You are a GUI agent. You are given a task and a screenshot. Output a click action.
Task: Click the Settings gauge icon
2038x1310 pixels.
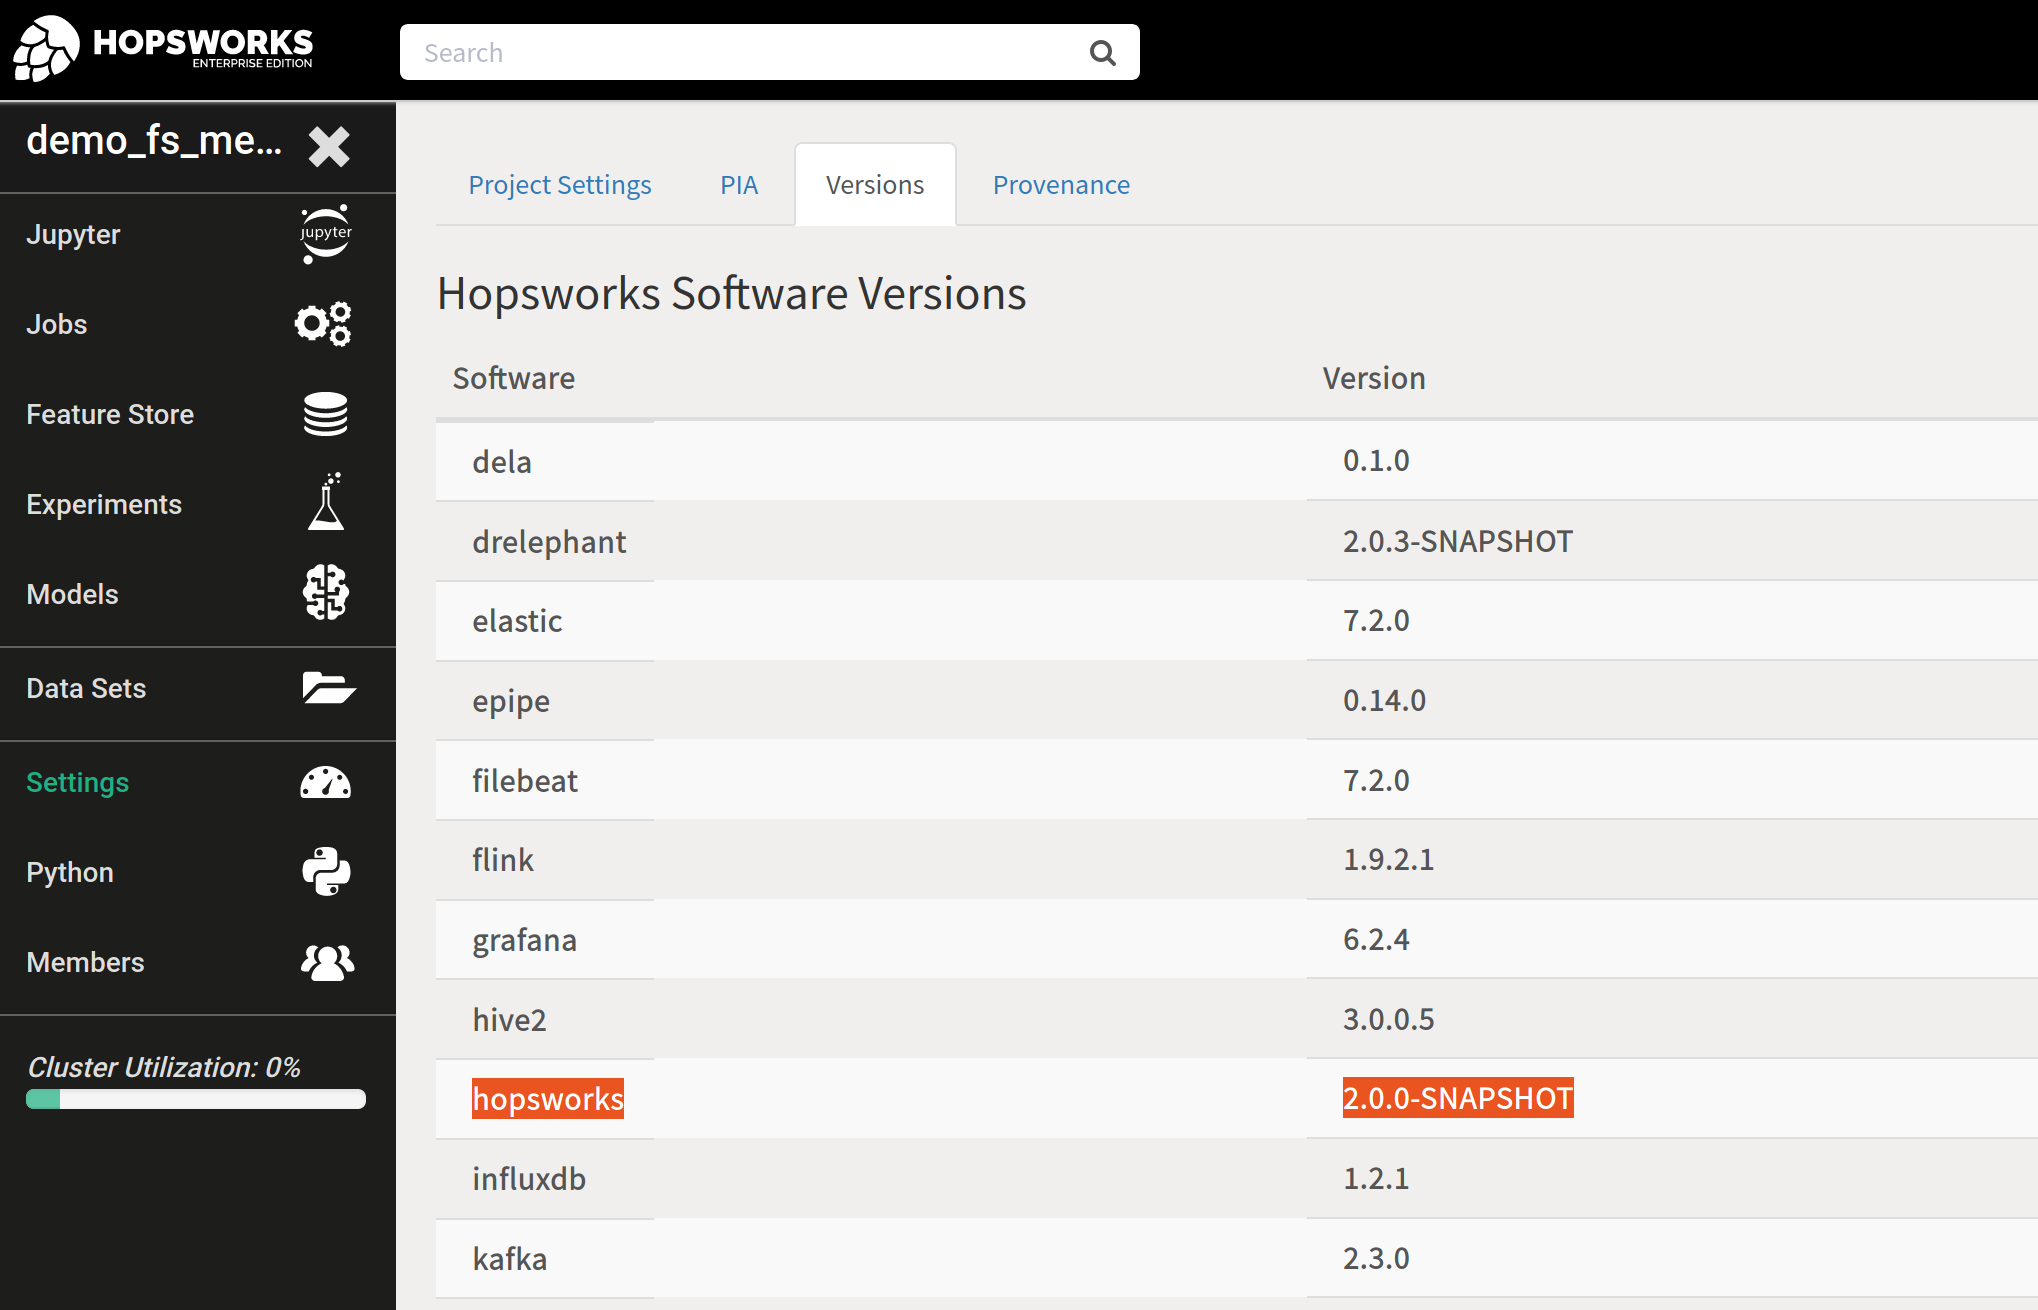click(x=325, y=782)
